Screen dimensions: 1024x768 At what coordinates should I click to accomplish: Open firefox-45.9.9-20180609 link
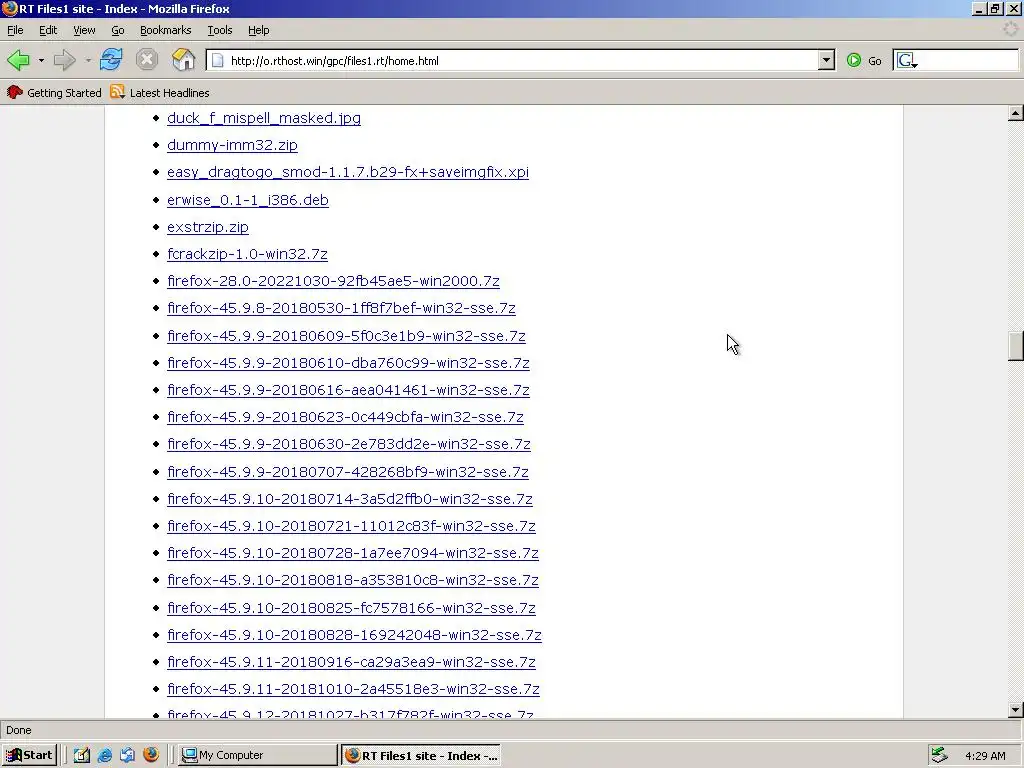(x=346, y=336)
